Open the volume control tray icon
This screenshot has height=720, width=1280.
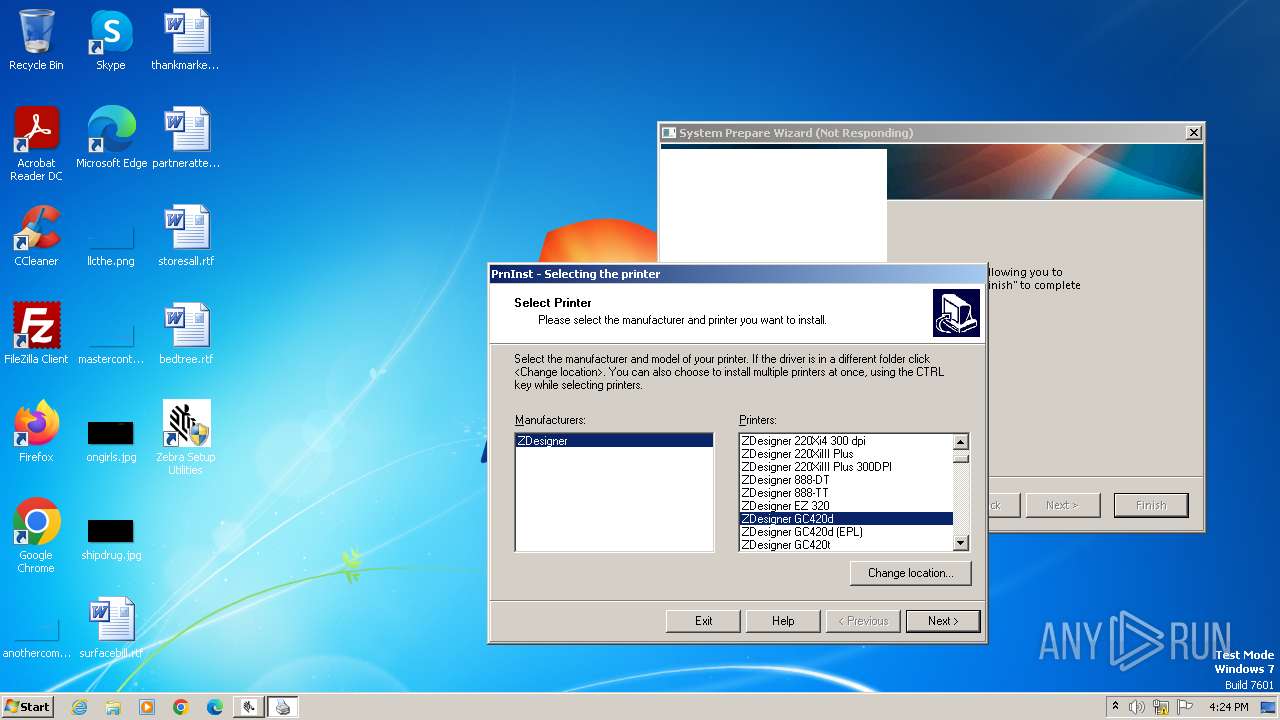tap(1136, 707)
